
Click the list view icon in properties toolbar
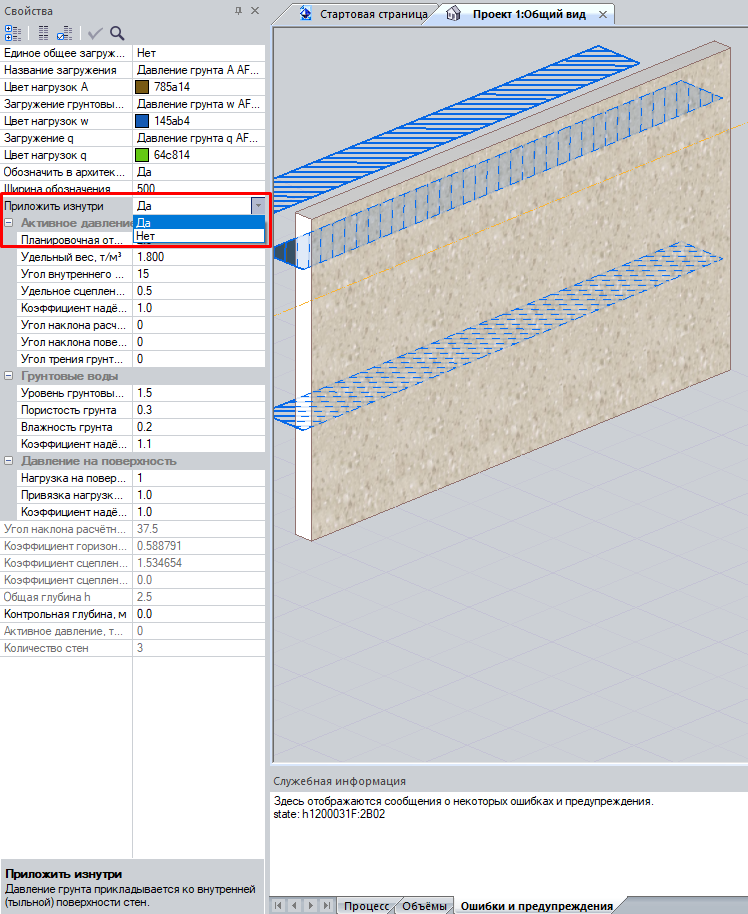click(x=43, y=32)
